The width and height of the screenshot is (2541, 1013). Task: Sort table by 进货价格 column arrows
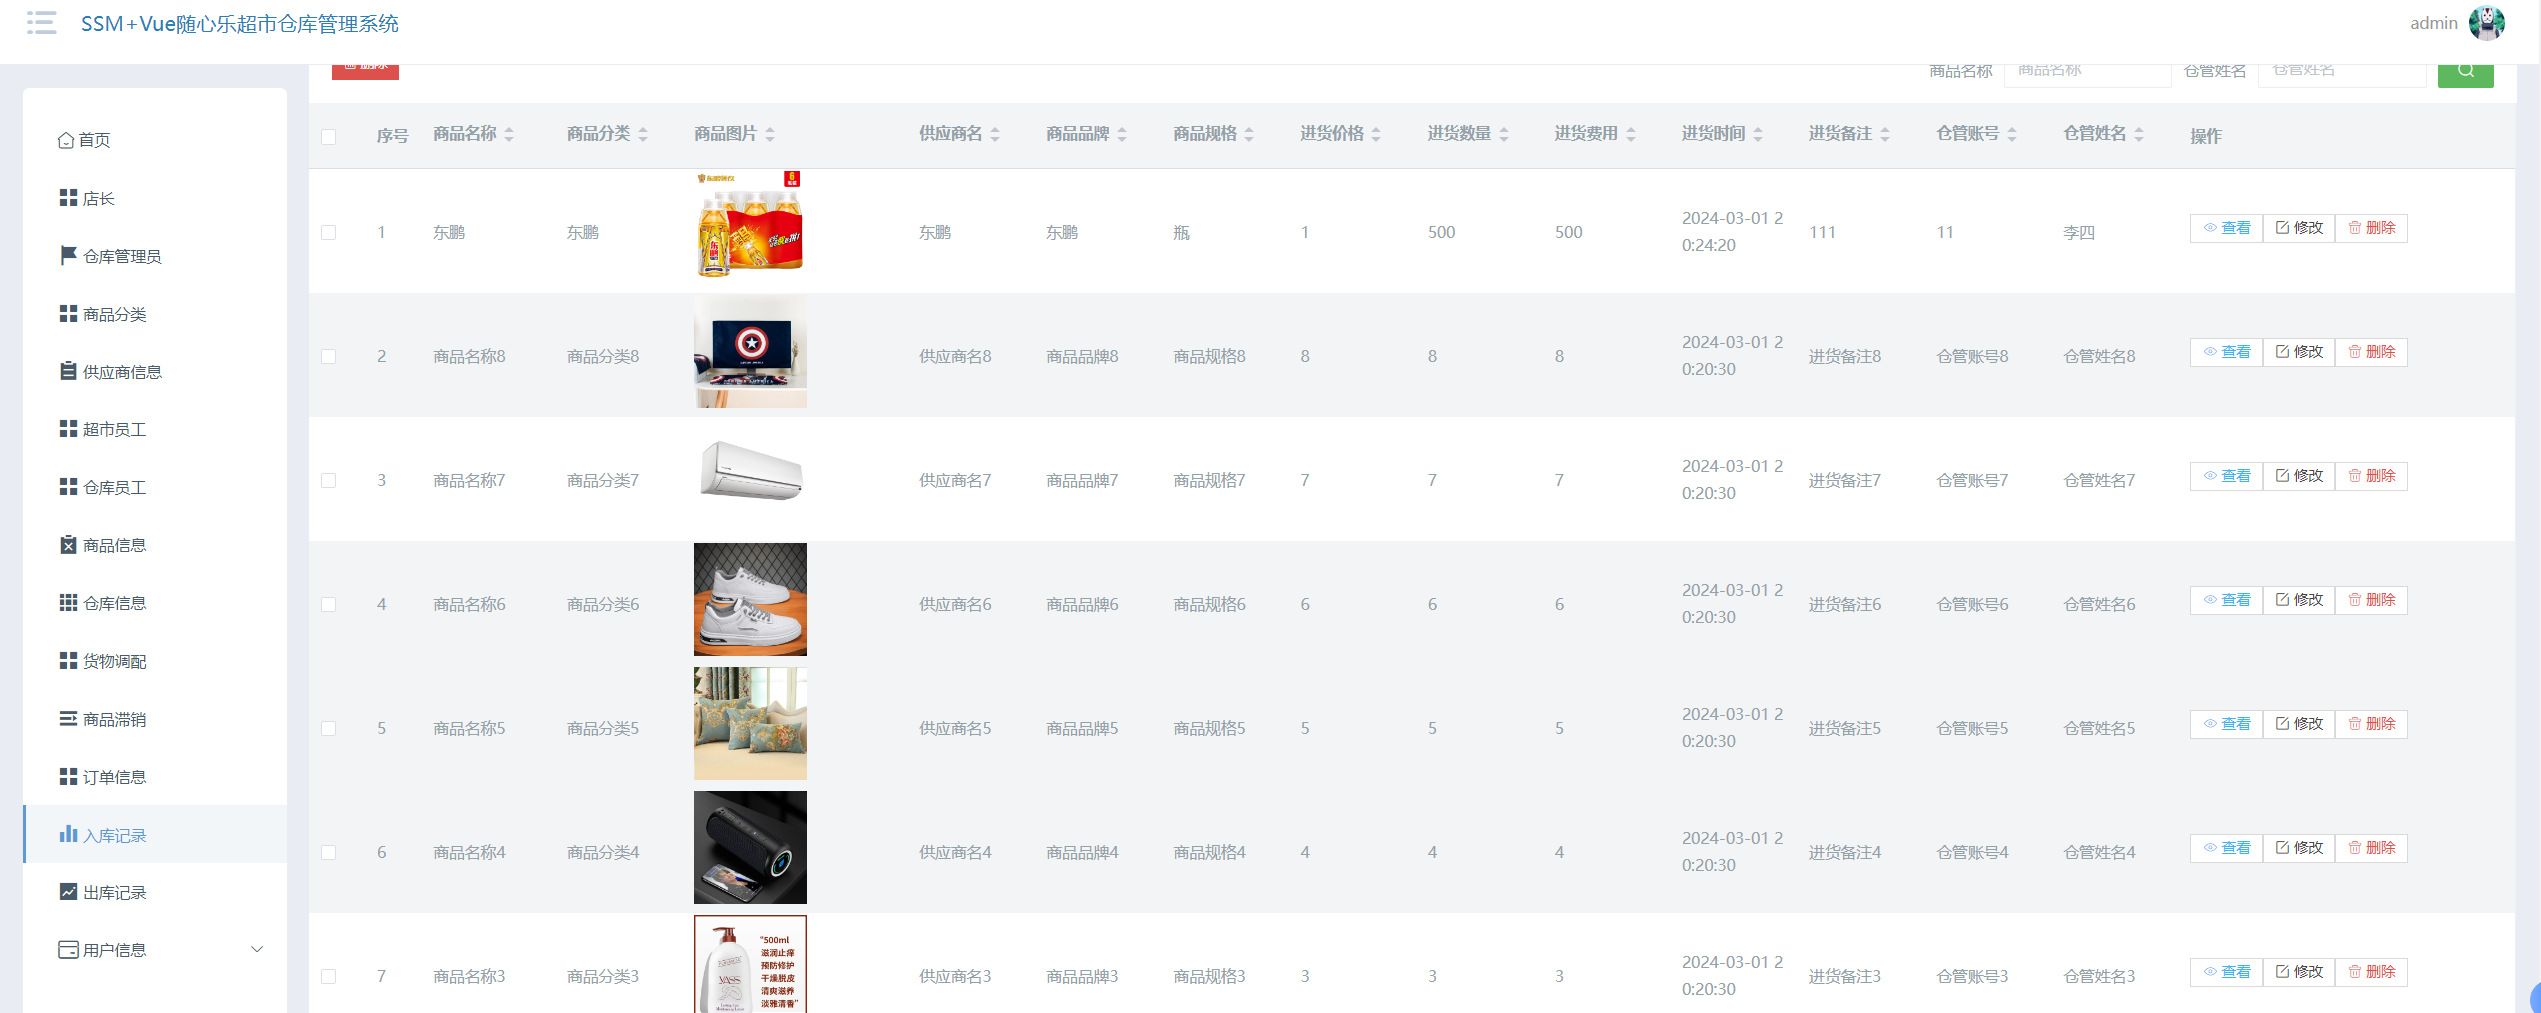point(1376,134)
